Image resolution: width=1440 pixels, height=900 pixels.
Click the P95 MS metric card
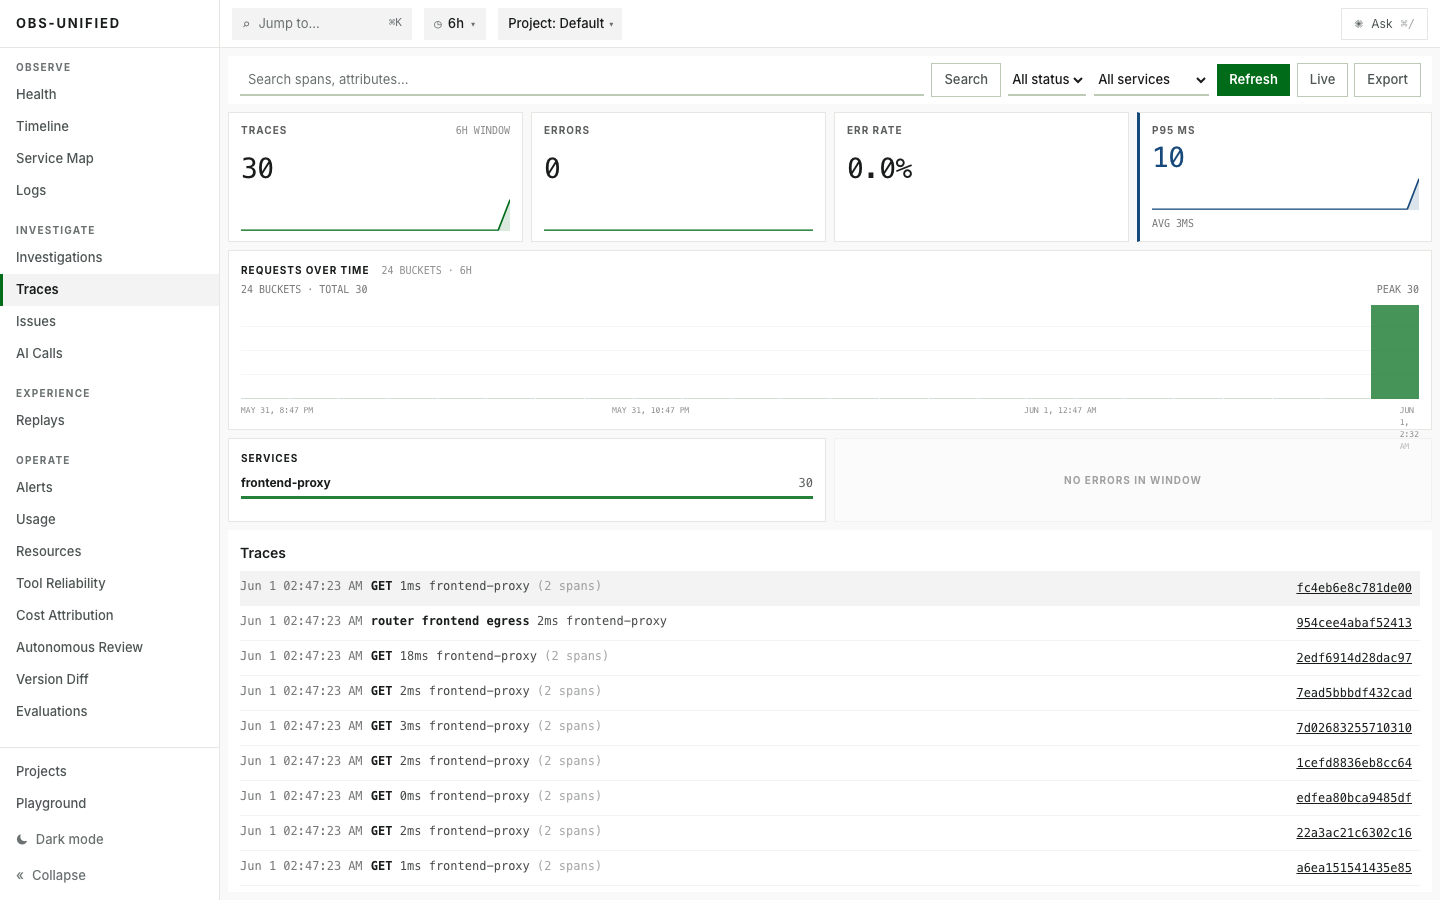(1285, 177)
